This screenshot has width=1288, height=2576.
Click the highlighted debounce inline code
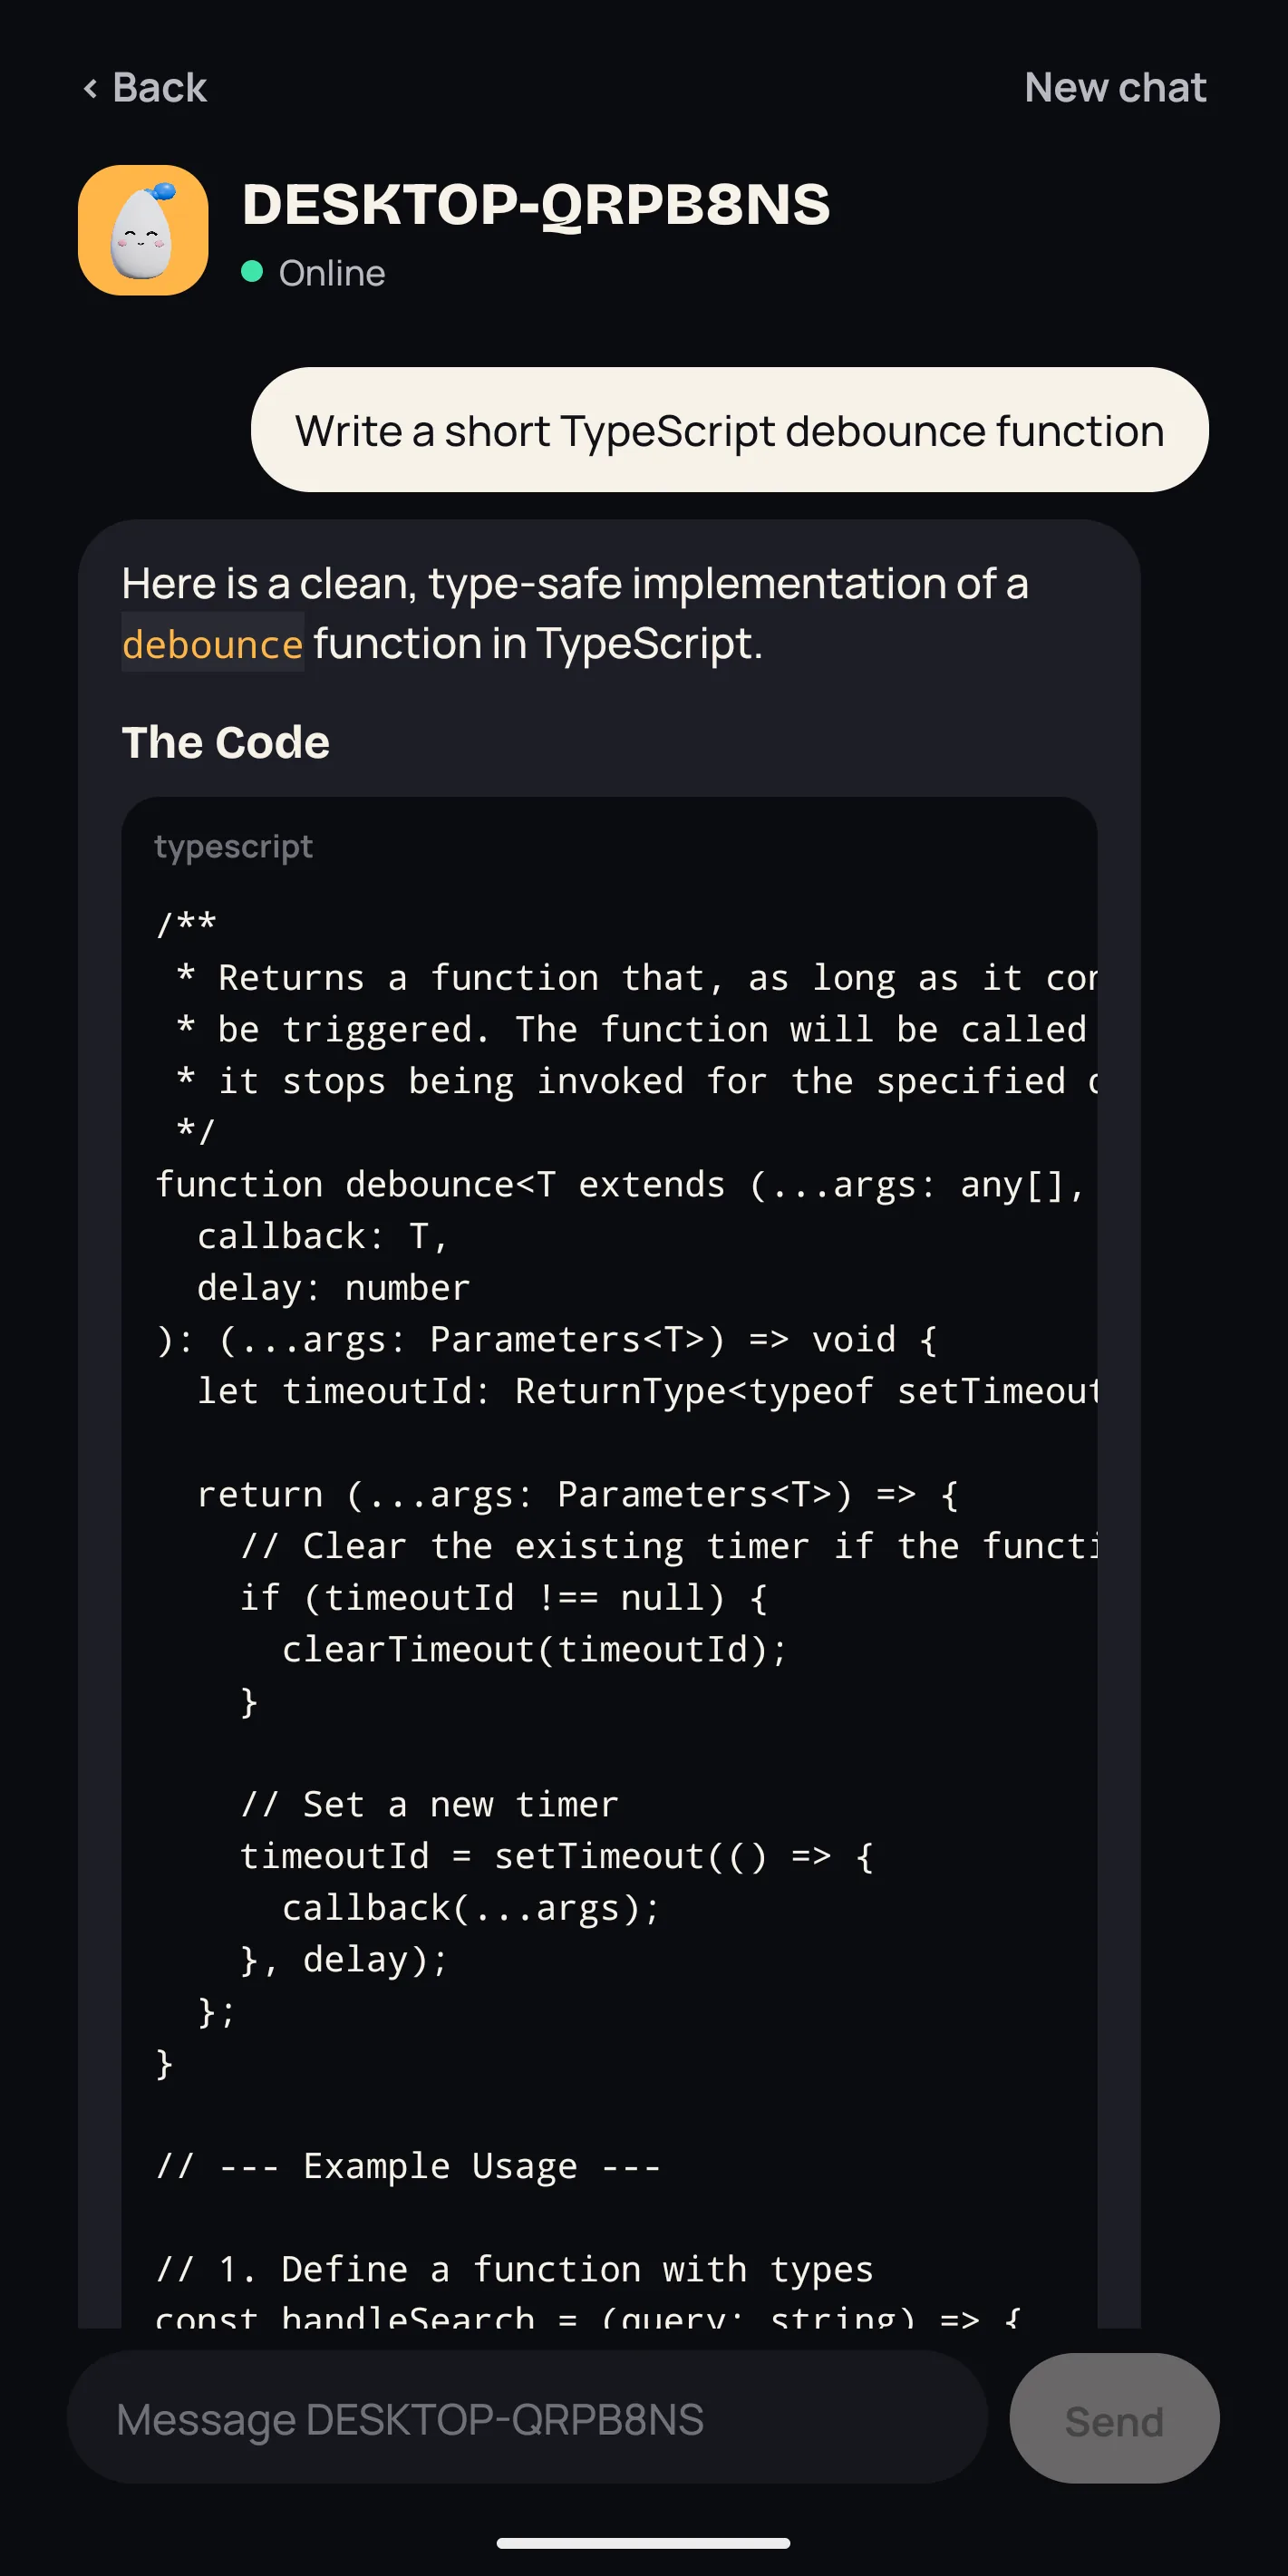[212, 643]
